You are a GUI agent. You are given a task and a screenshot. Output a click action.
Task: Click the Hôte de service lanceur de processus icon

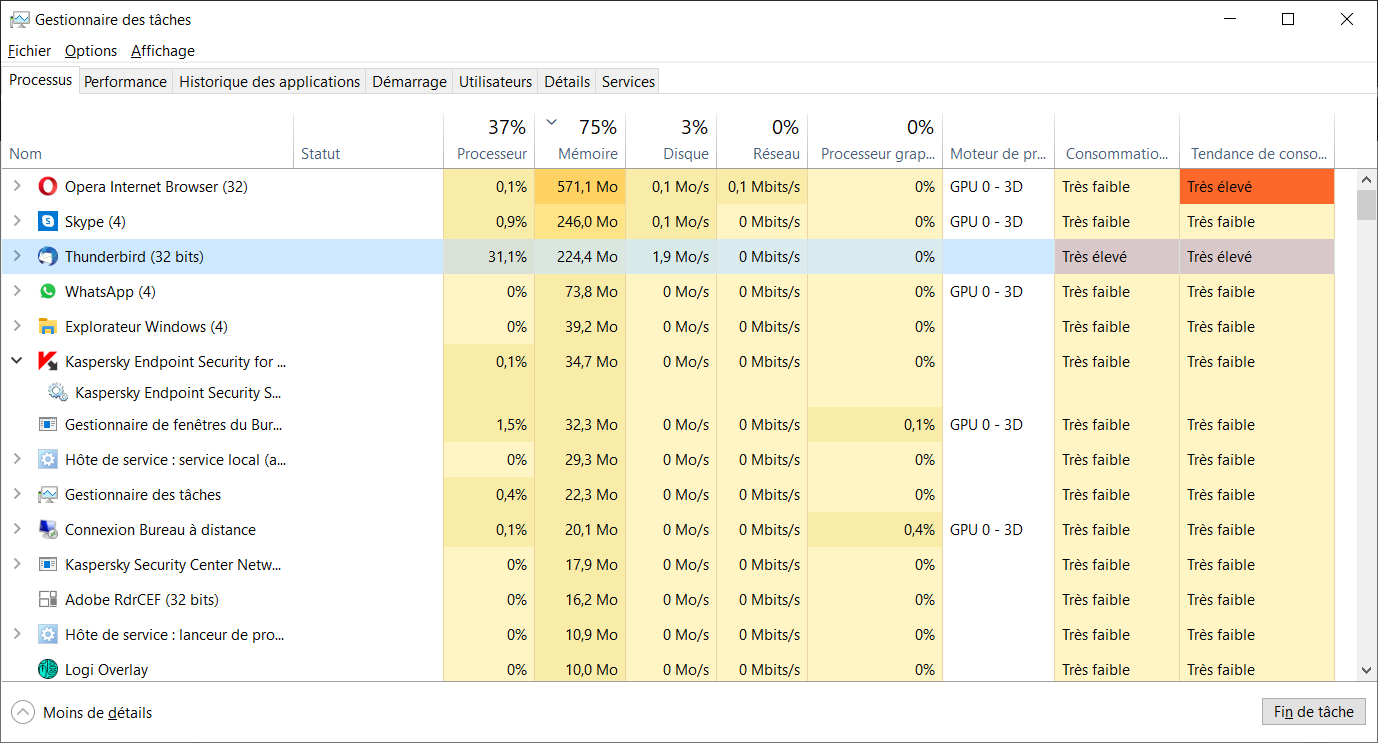[48, 635]
